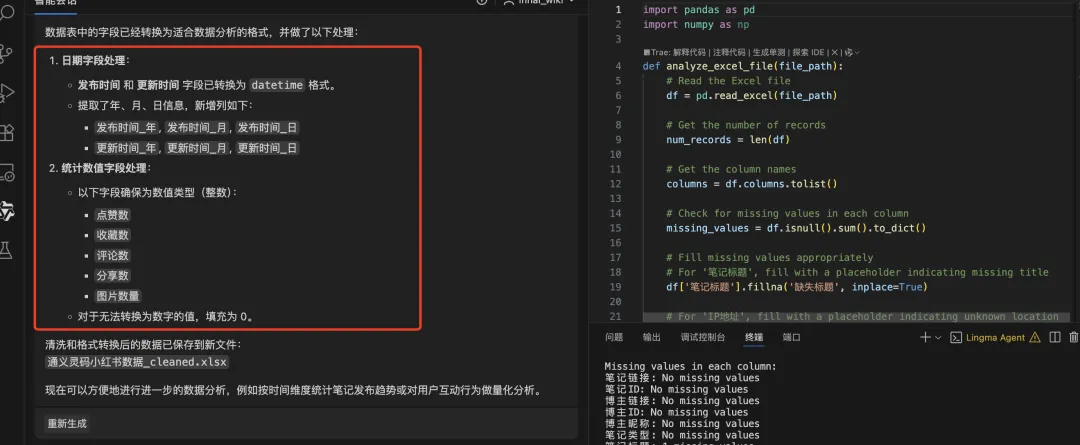
Task: Click the 发布时间_月 column tag
Action: 198,127
